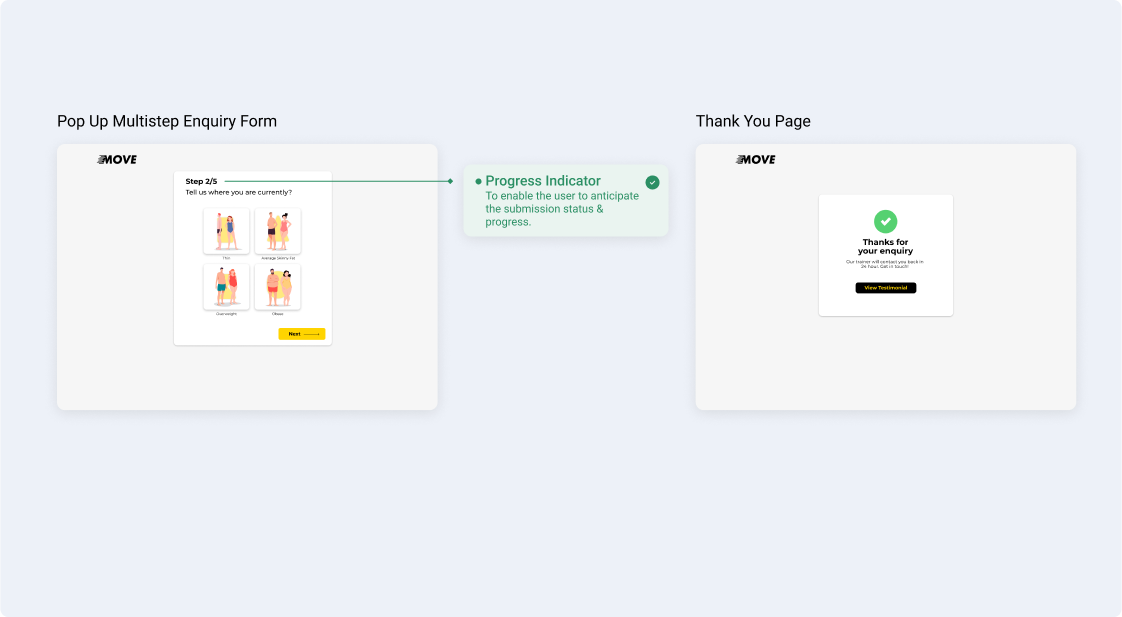The width and height of the screenshot is (1122, 617).
Task: Click the MOVE logo on the Thank You page
Action: [756, 159]
